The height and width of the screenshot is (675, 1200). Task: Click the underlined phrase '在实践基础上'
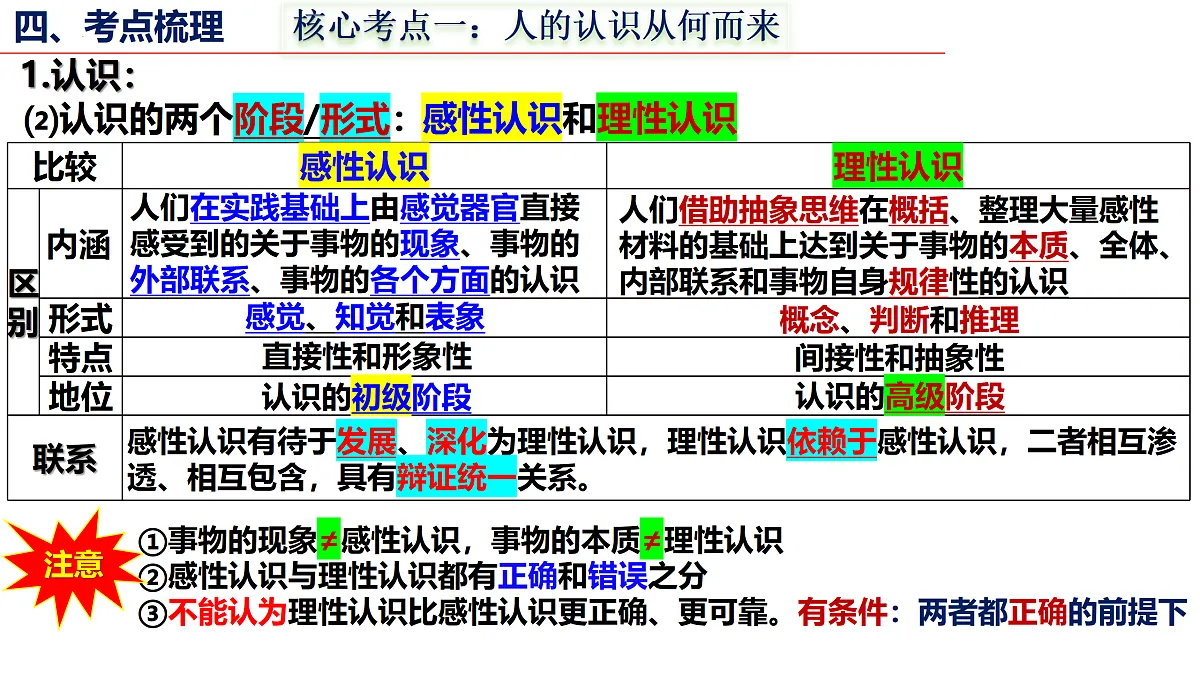coord(279,209)
